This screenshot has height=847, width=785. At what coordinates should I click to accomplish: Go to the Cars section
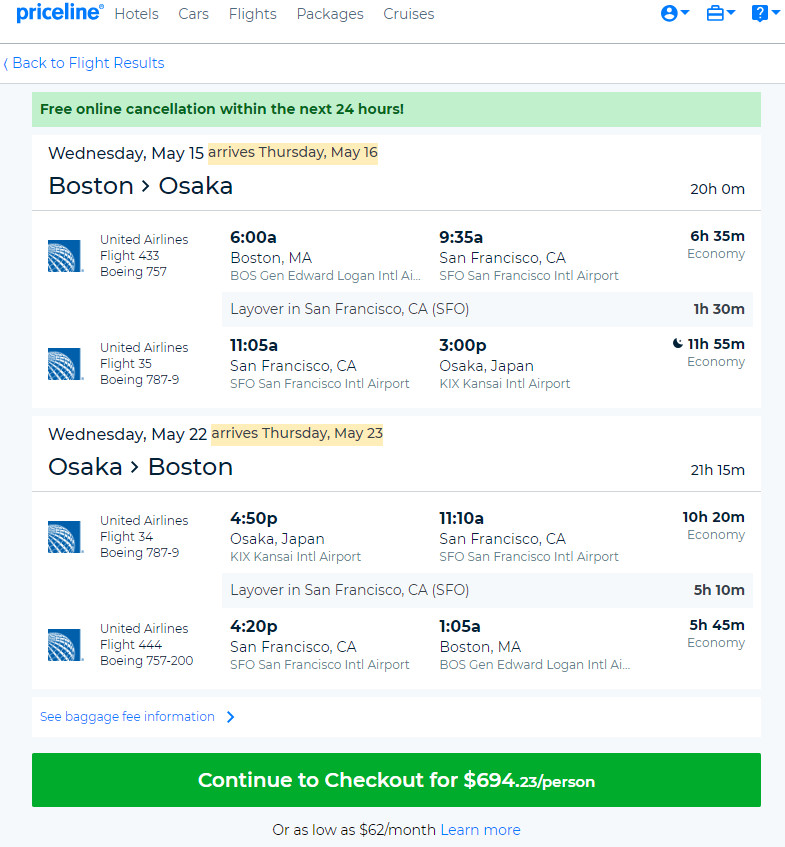pyautogui.click(x=193, y=14)
